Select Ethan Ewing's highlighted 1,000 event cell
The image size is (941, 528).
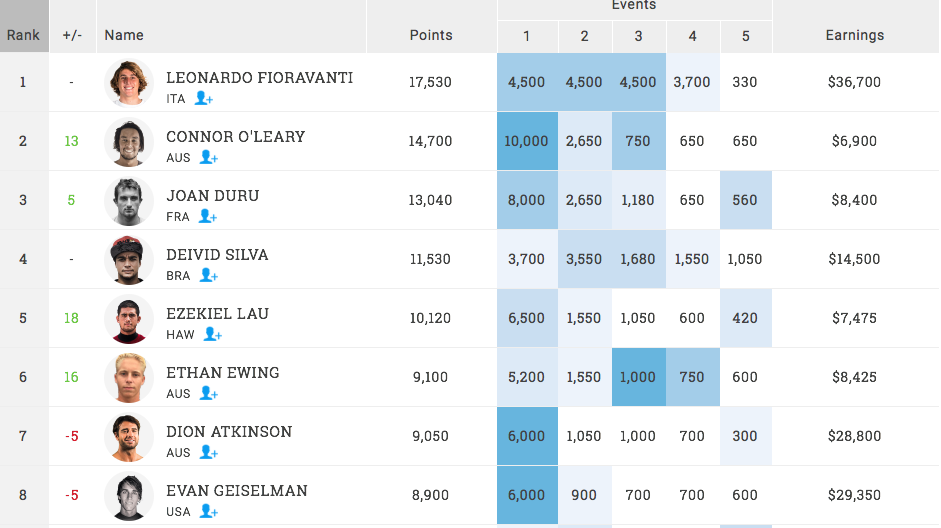638,377
